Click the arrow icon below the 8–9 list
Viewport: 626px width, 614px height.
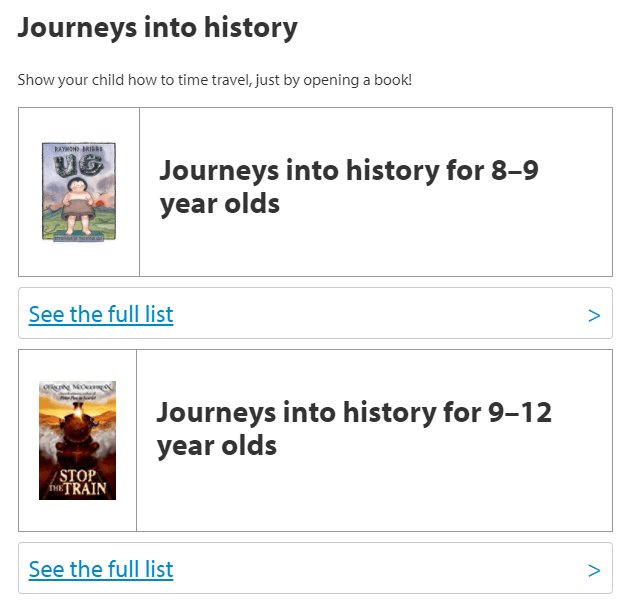594,315
